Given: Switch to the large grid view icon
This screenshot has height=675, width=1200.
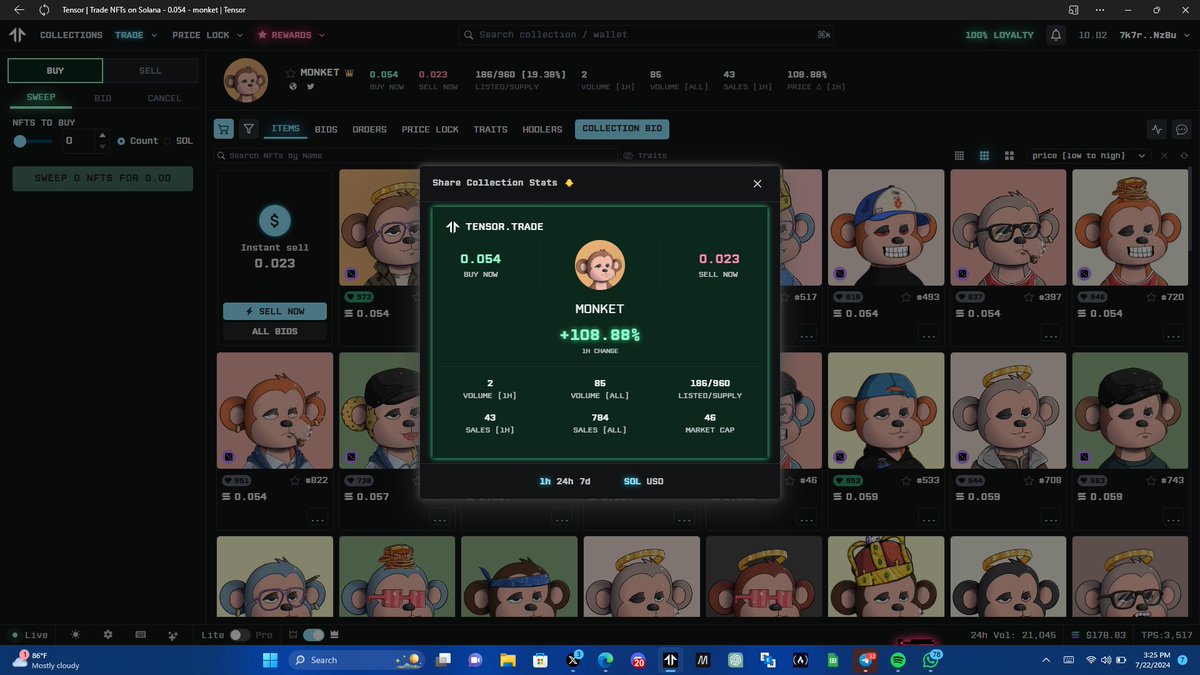Looking at the screenshot, I should pos(1008,156).
